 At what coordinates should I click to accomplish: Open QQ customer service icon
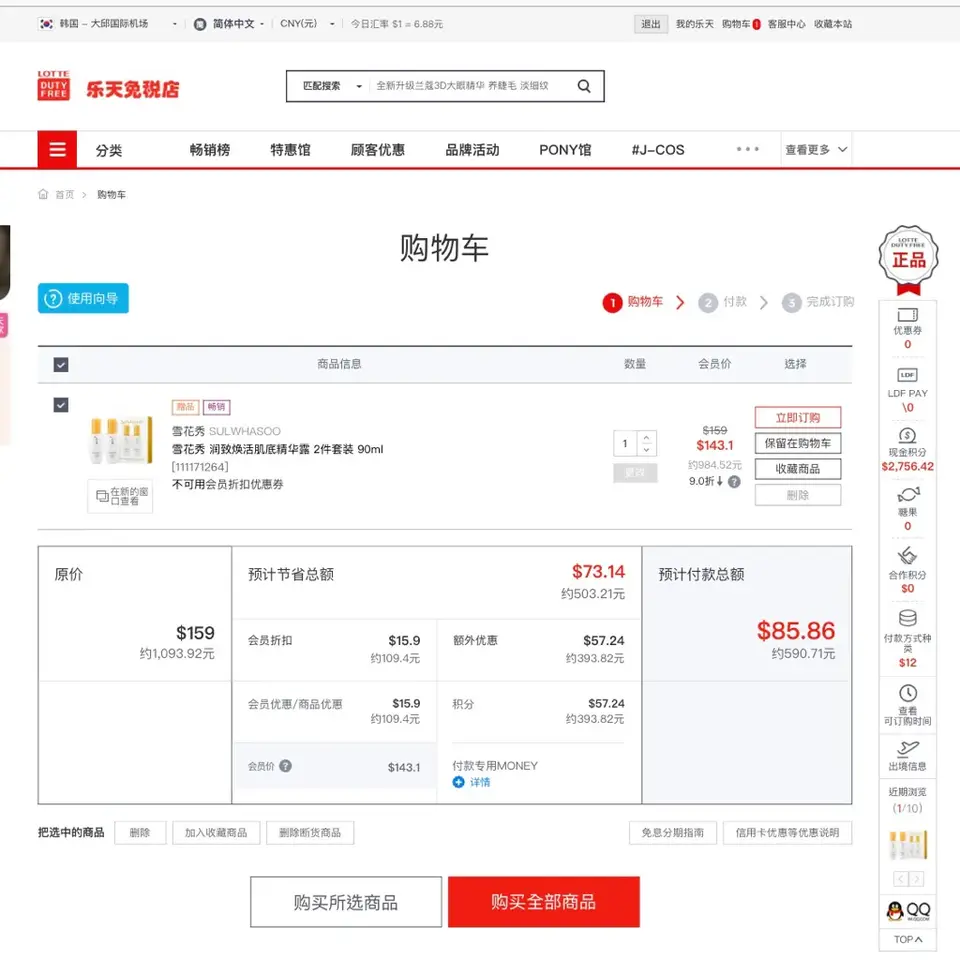pyautogui.click(x=908, y=911)
